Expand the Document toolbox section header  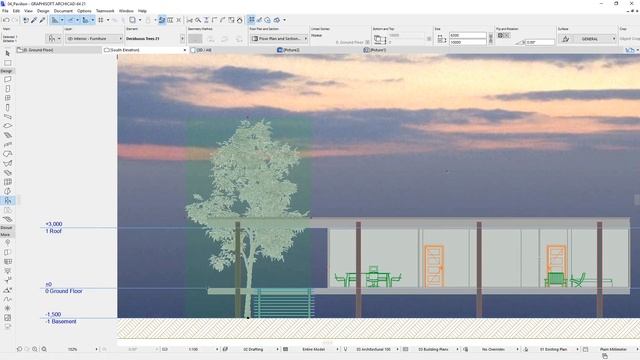pyautogui.click(x=7, y=227)
